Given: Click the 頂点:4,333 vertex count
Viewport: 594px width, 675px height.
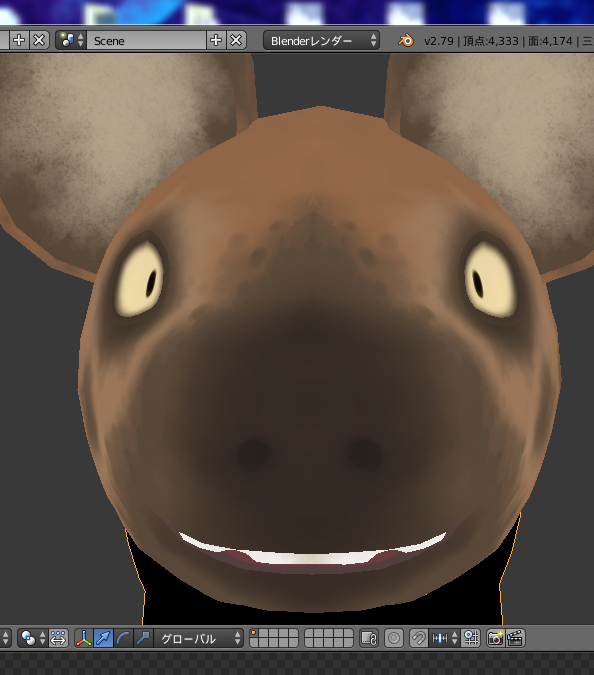Looking at the screenshot, I should click(x=491, y=41).
